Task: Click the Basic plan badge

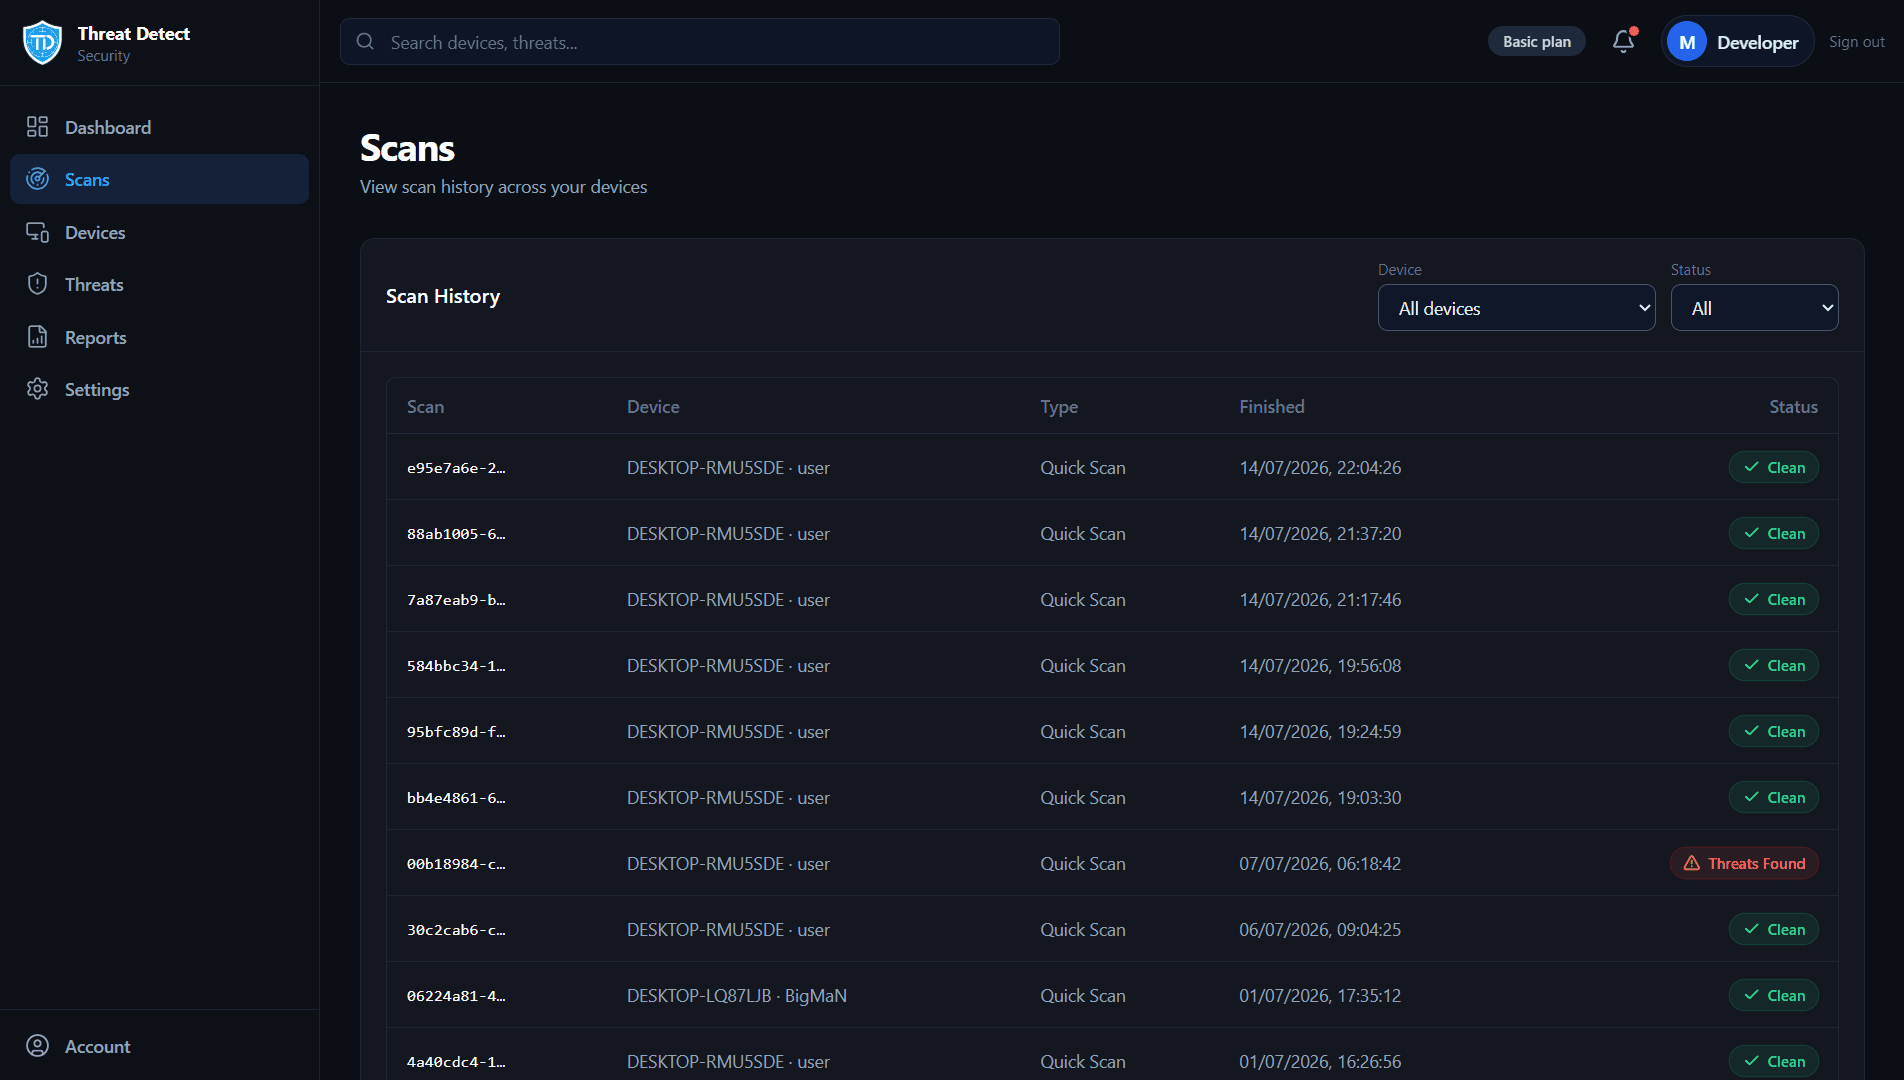Action: (x=1536, y=42)
